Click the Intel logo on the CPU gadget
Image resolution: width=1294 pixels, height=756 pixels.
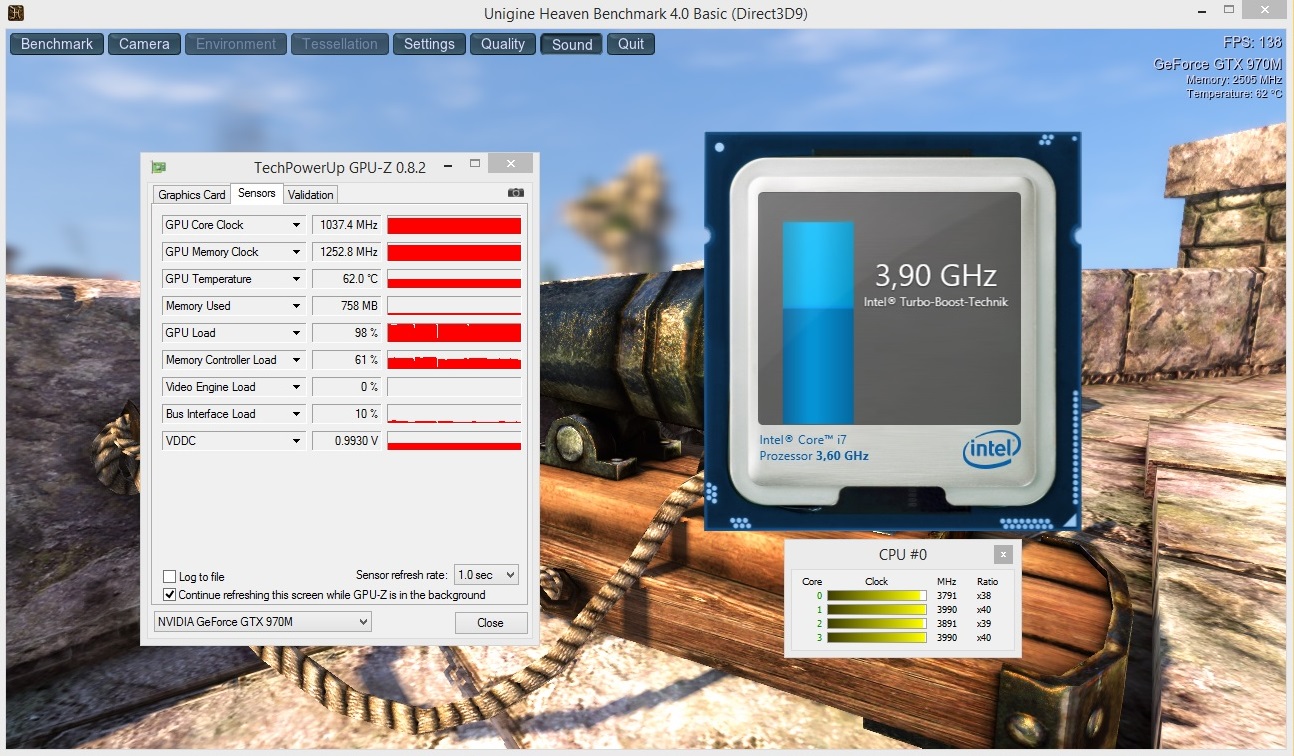tap(990, 450)
